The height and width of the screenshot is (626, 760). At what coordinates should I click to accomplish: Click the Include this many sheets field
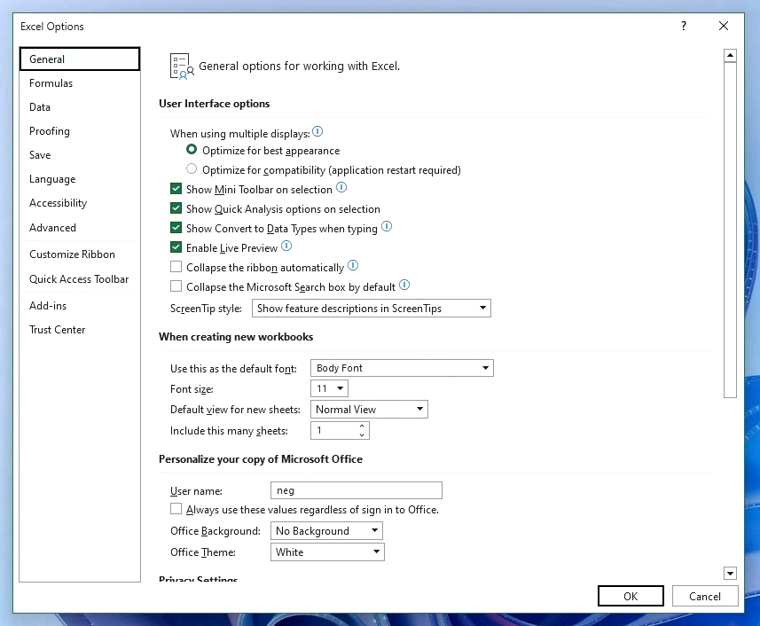coord(334,430)
